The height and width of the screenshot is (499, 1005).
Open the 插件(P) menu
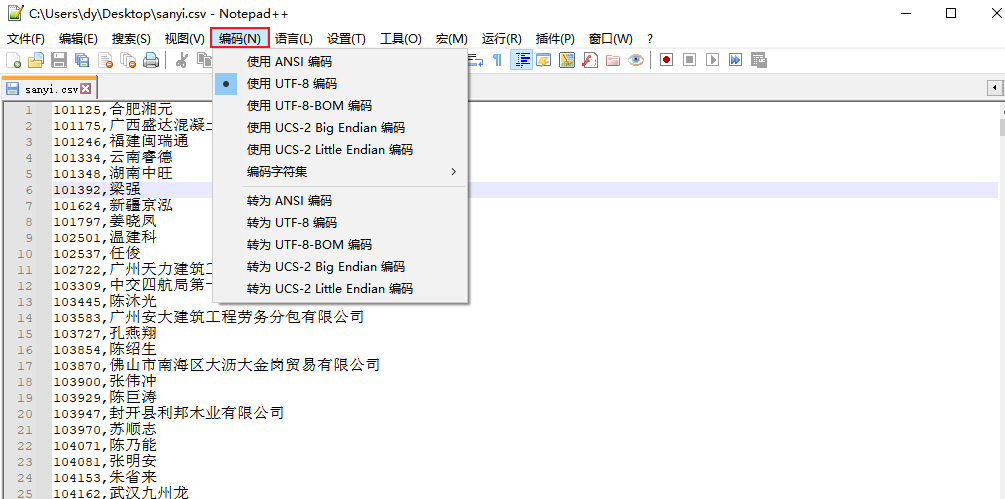coord(555,39)
